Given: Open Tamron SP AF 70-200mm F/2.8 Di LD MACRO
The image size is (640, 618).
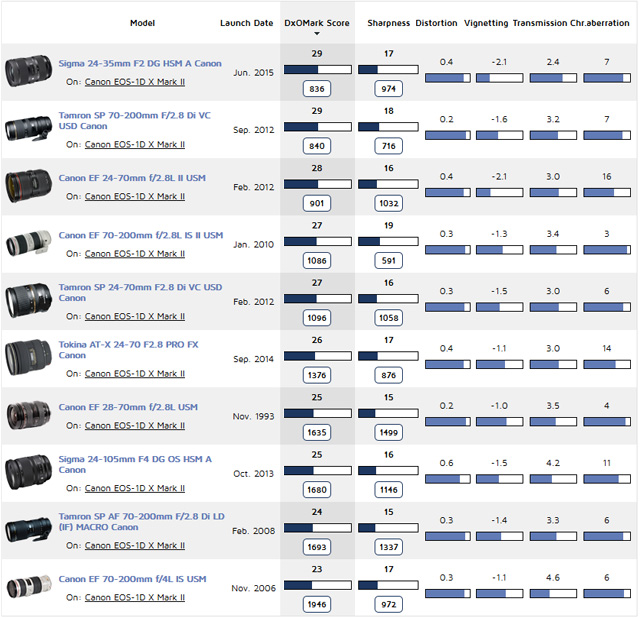Looking at the screenshot, I should pyautogui.click(x=141, y=522).
